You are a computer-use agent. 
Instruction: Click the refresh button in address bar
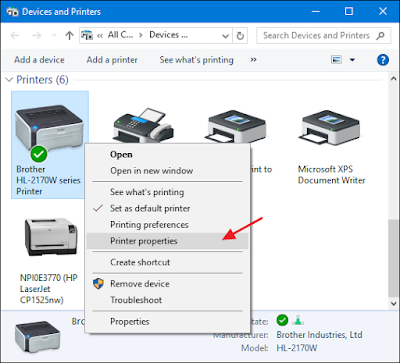click(x=240, y=36)
